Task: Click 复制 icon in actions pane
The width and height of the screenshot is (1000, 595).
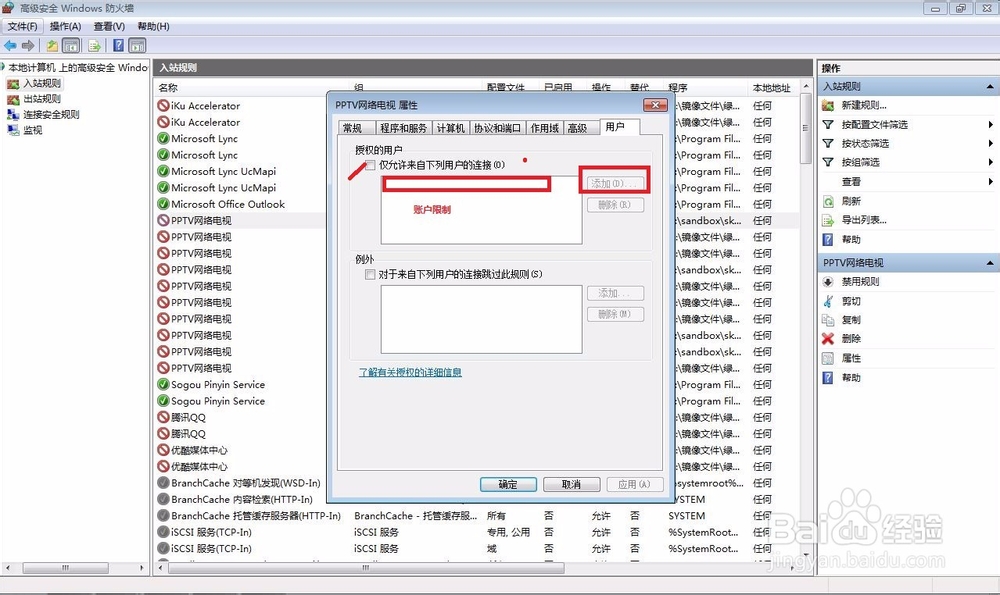Action: pos(828,320)
